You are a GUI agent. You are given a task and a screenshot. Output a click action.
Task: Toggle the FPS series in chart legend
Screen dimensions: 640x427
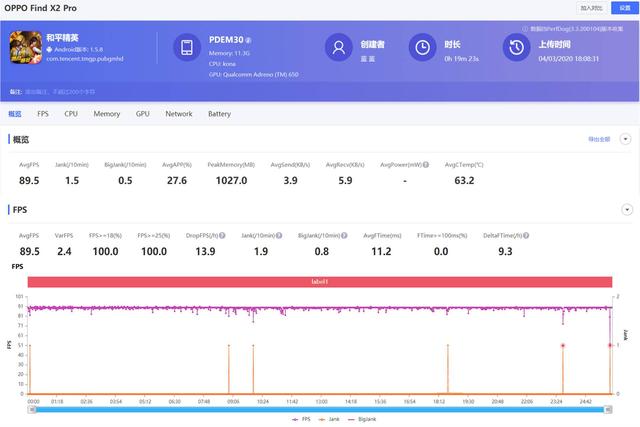[x=301, y=419]
